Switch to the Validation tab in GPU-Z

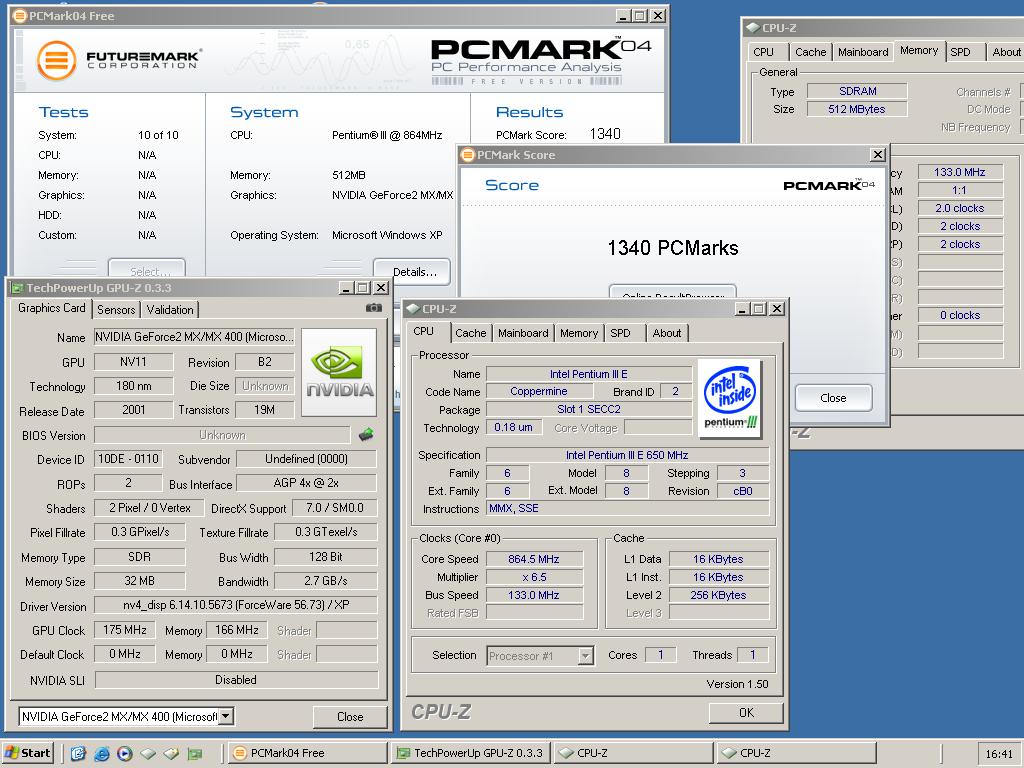tap(170, 310)
